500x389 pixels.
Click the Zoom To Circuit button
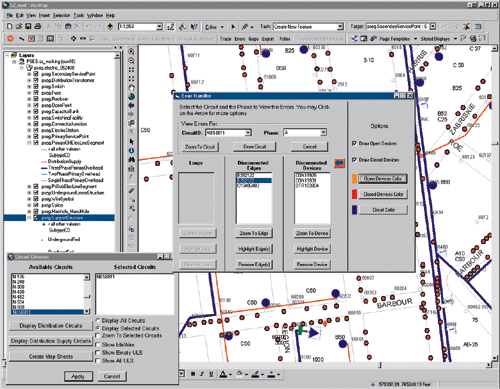pos(200,147)
